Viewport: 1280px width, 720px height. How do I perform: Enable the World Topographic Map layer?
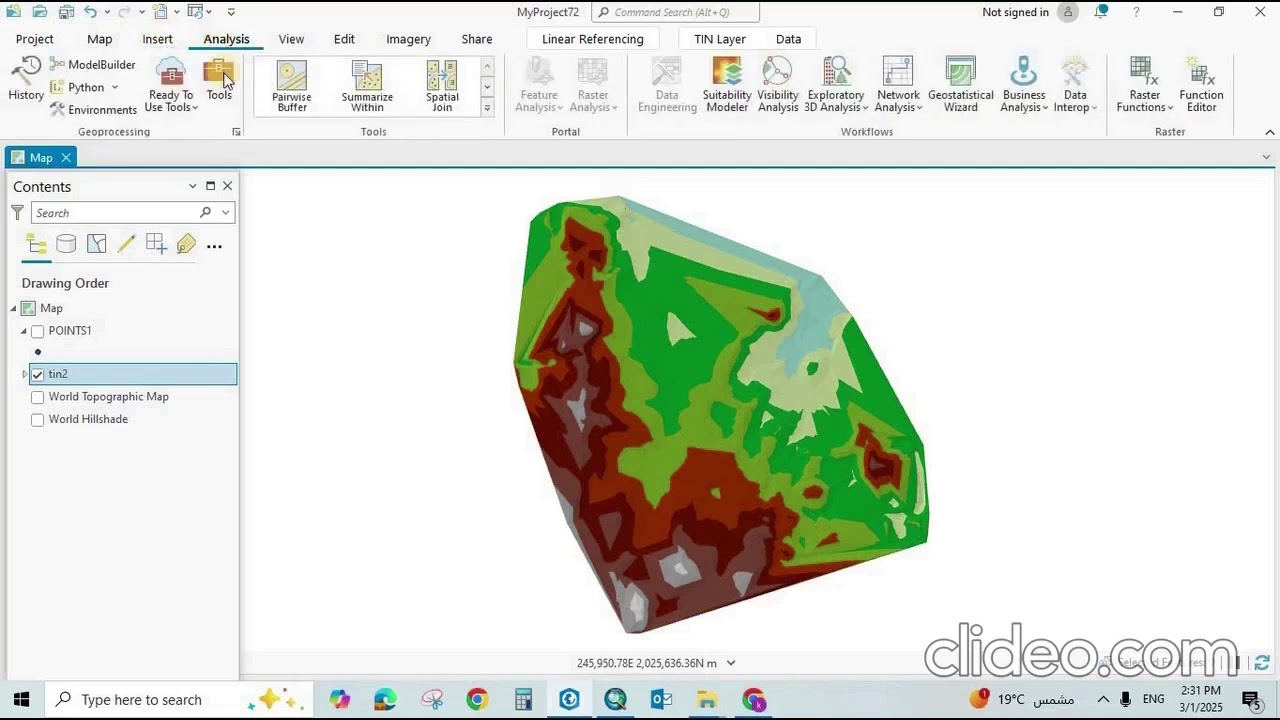pos(38,397)
